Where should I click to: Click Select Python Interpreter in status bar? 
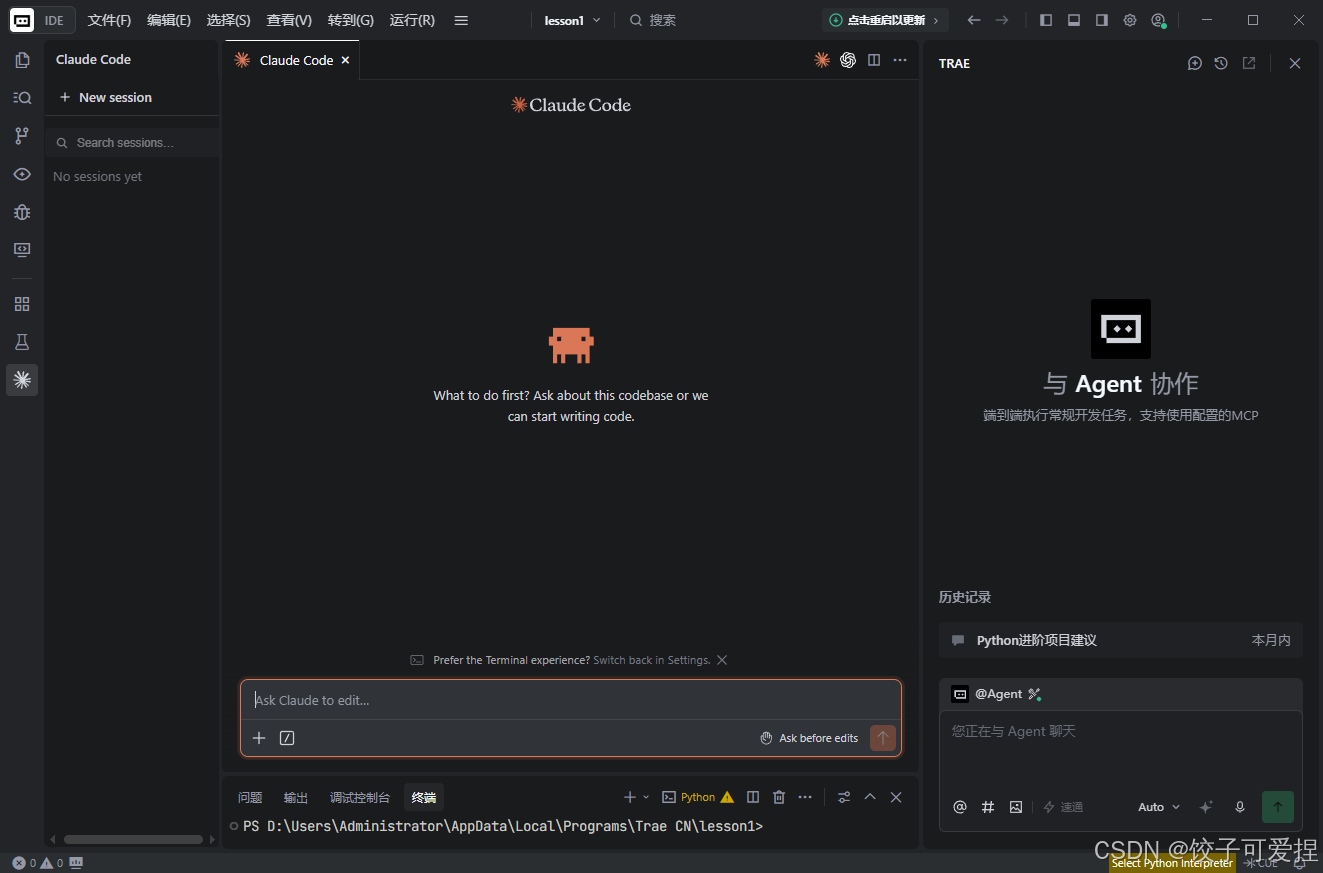[x=1172, y=863]
